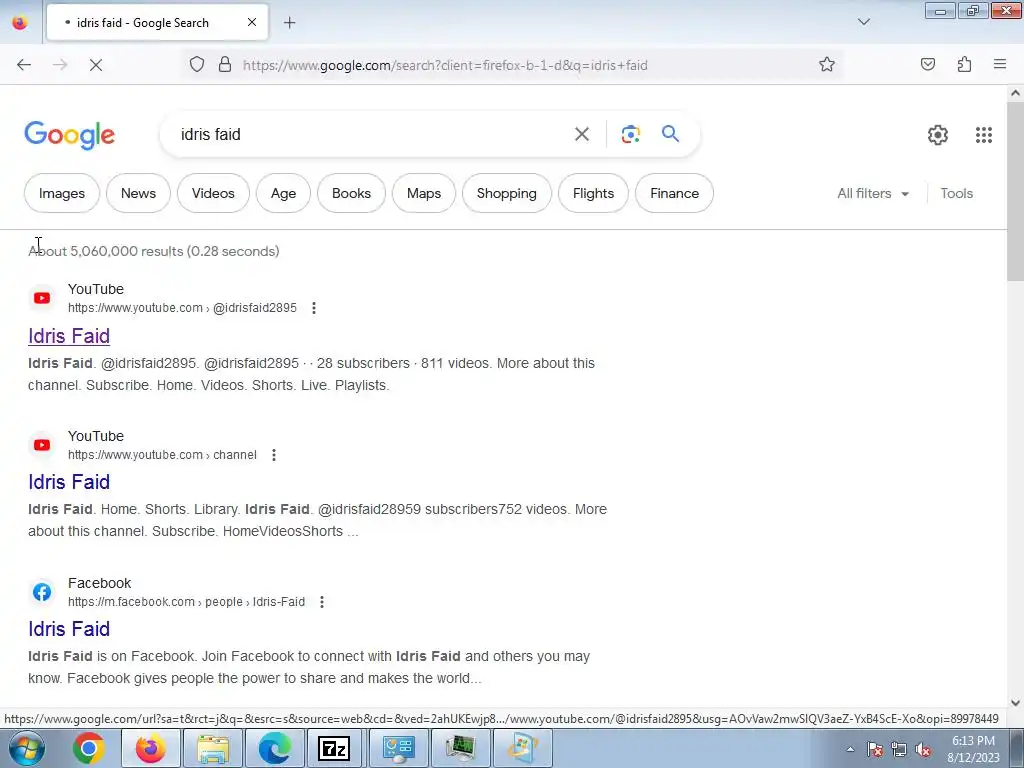This screenshot has width=1024, height=768.
Task: Open search Tools
Action: 957,194
